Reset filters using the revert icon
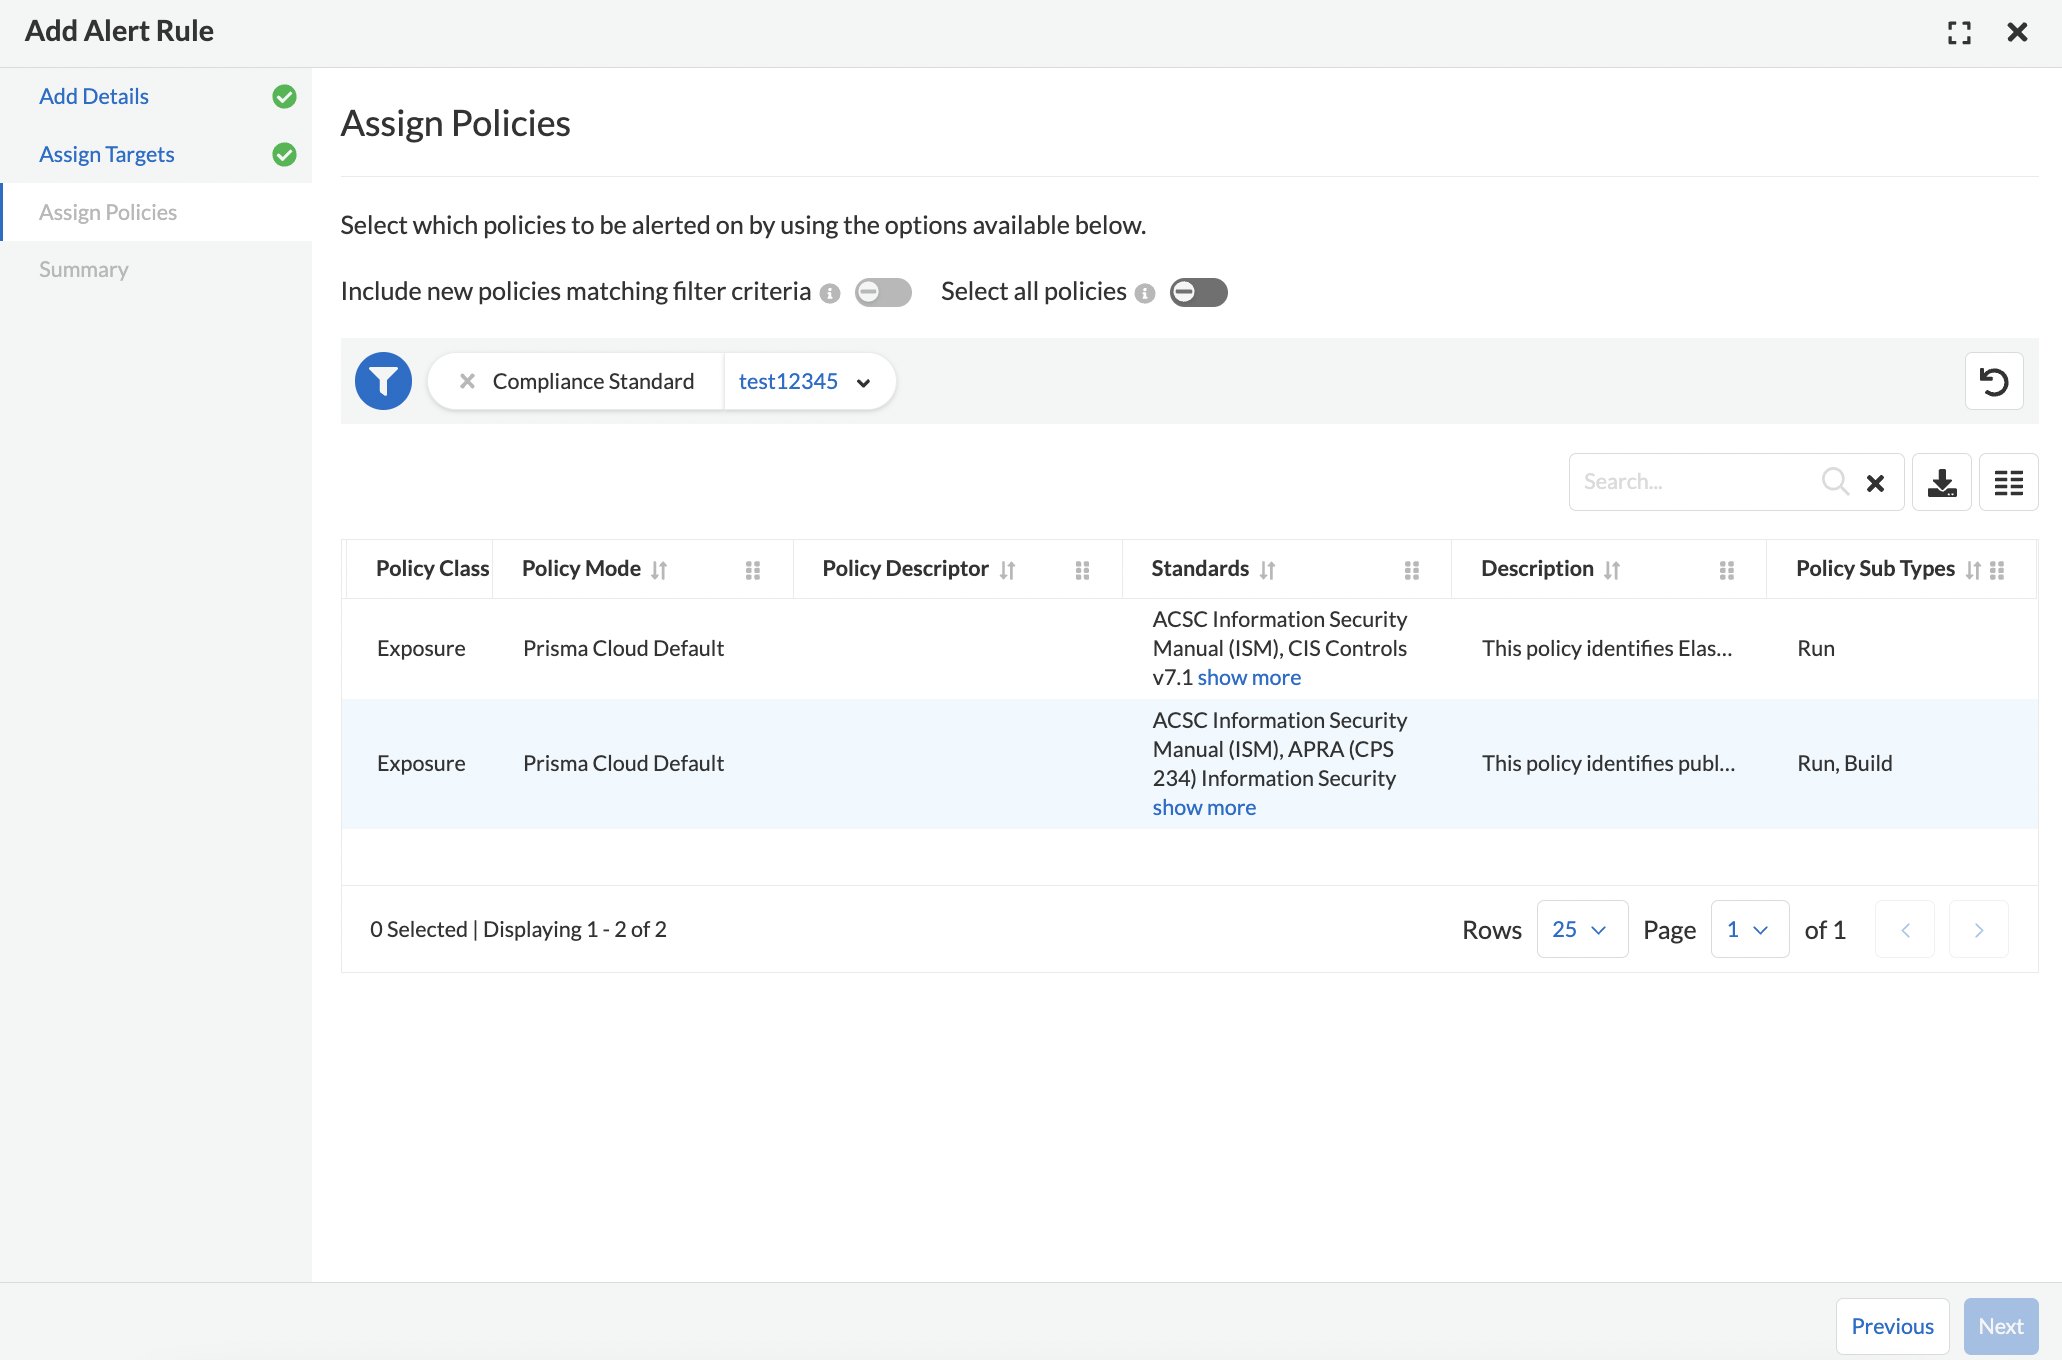2062x1360 pixels. (x=1994, y=381)
